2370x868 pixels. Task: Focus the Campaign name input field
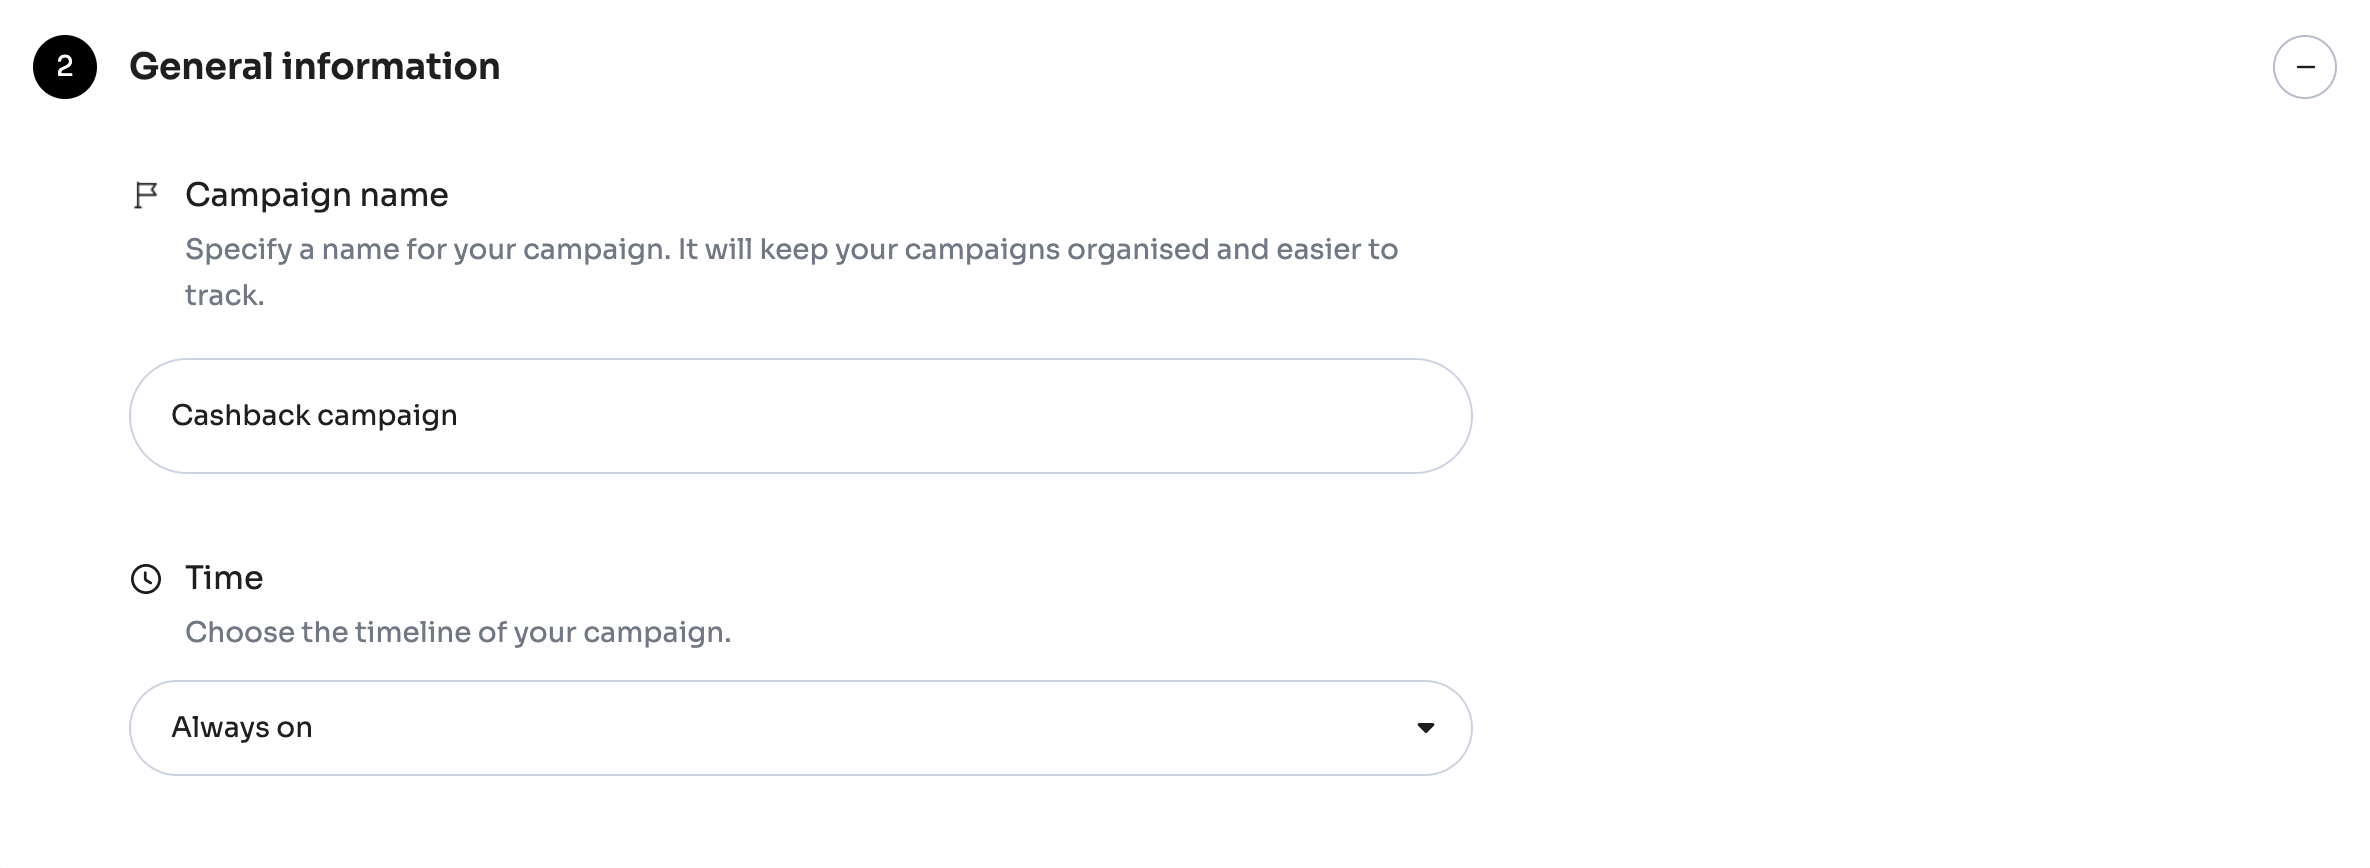[800, 416]
